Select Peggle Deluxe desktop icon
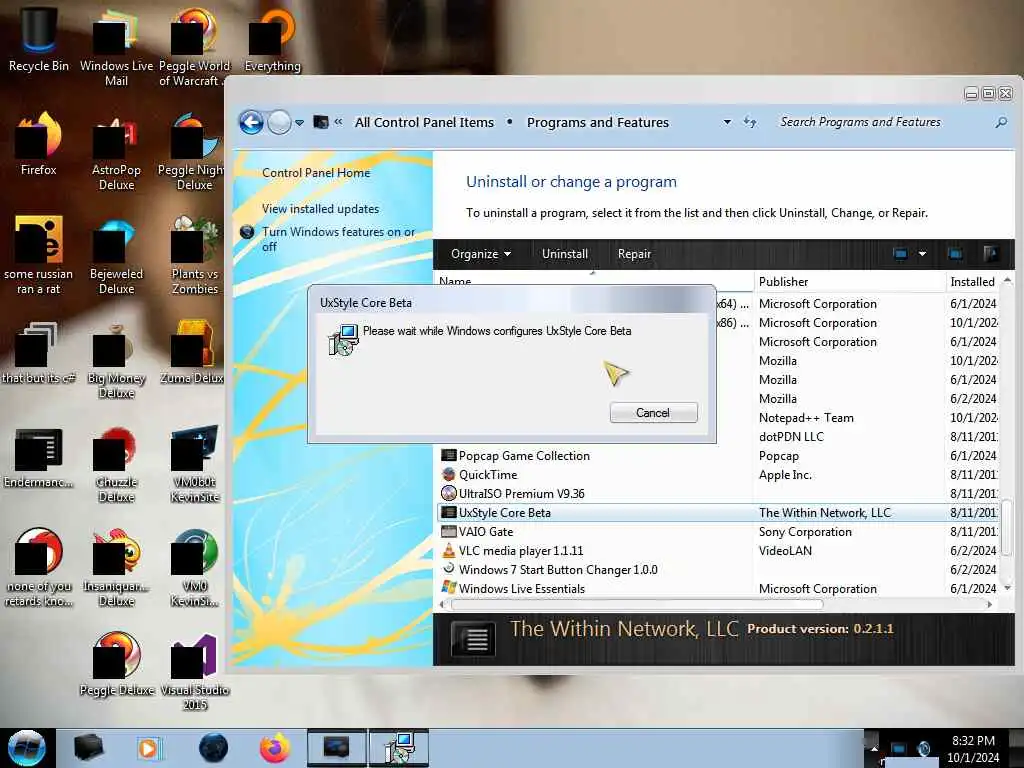This screenshot has width=1024, height=768. click(116, 664)
